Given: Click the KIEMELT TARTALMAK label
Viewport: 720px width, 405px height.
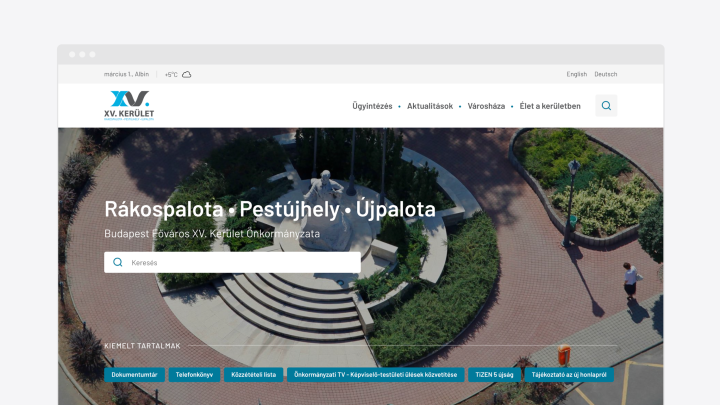Looking at the screenshot, I should [x=142, y=346].
